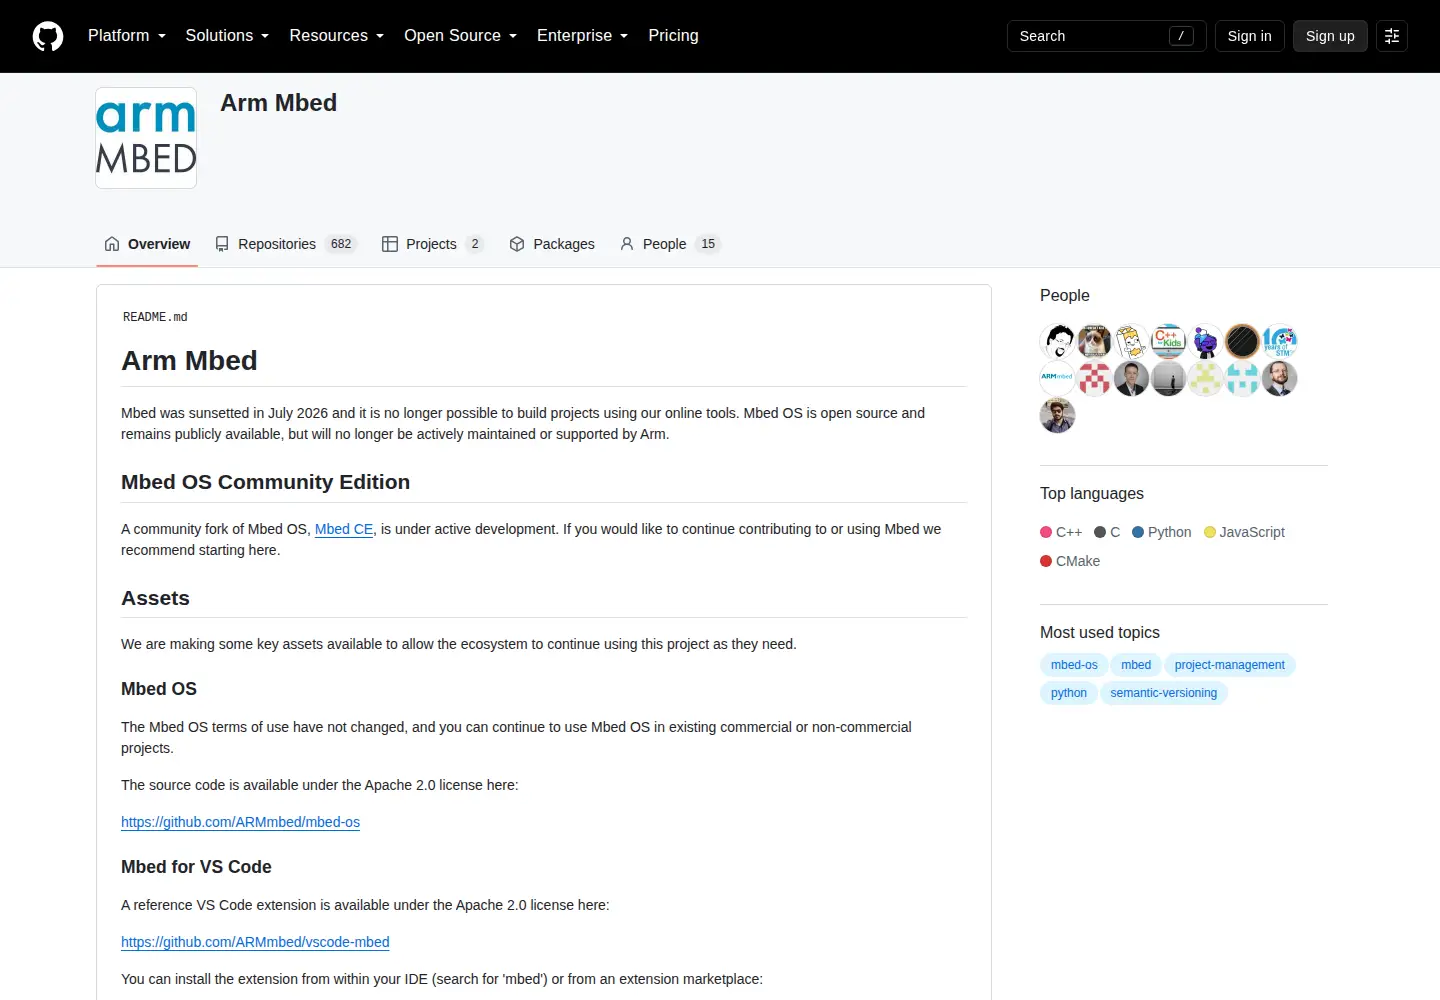Screen dimensions: 1440x1000
Task: Open the ARMmbed text logo avatar
Action: coord(1058,378)
